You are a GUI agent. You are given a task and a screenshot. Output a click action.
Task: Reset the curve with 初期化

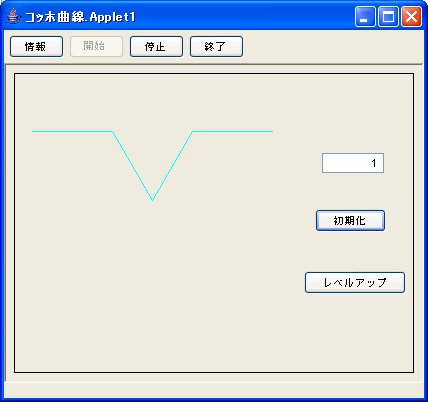pos(350,220)
